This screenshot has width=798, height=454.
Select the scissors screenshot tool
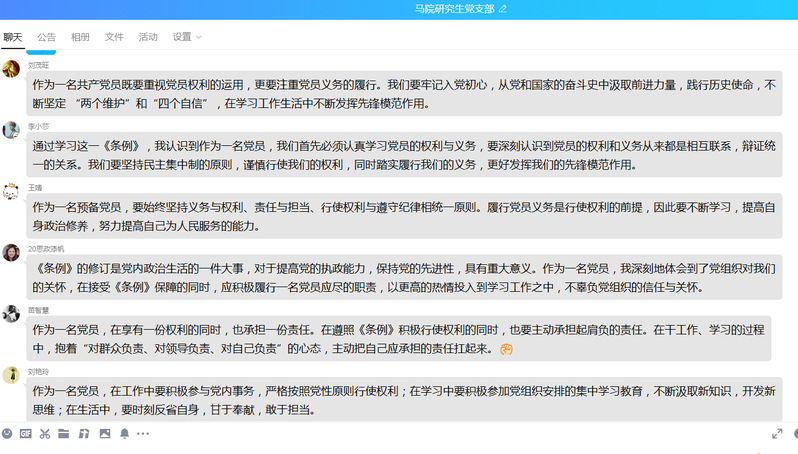[45, 434]
